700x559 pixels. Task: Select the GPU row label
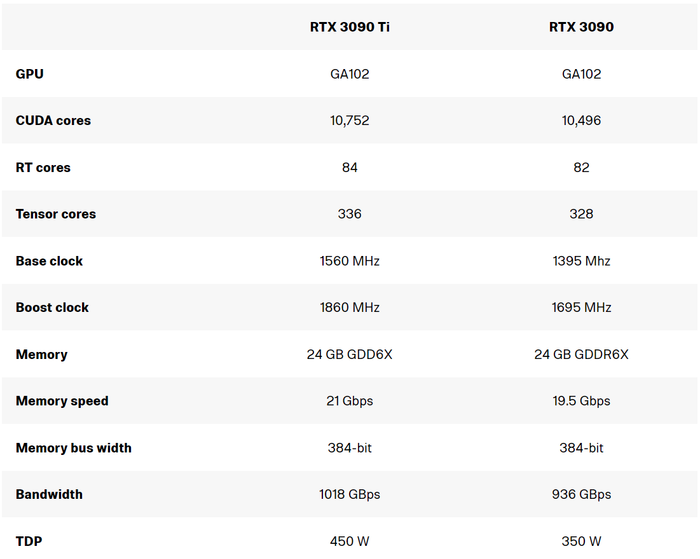pos(30,74)
